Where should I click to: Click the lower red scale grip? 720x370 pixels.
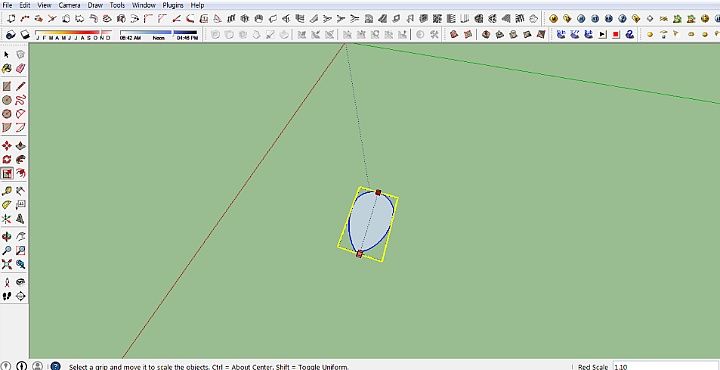359,254
